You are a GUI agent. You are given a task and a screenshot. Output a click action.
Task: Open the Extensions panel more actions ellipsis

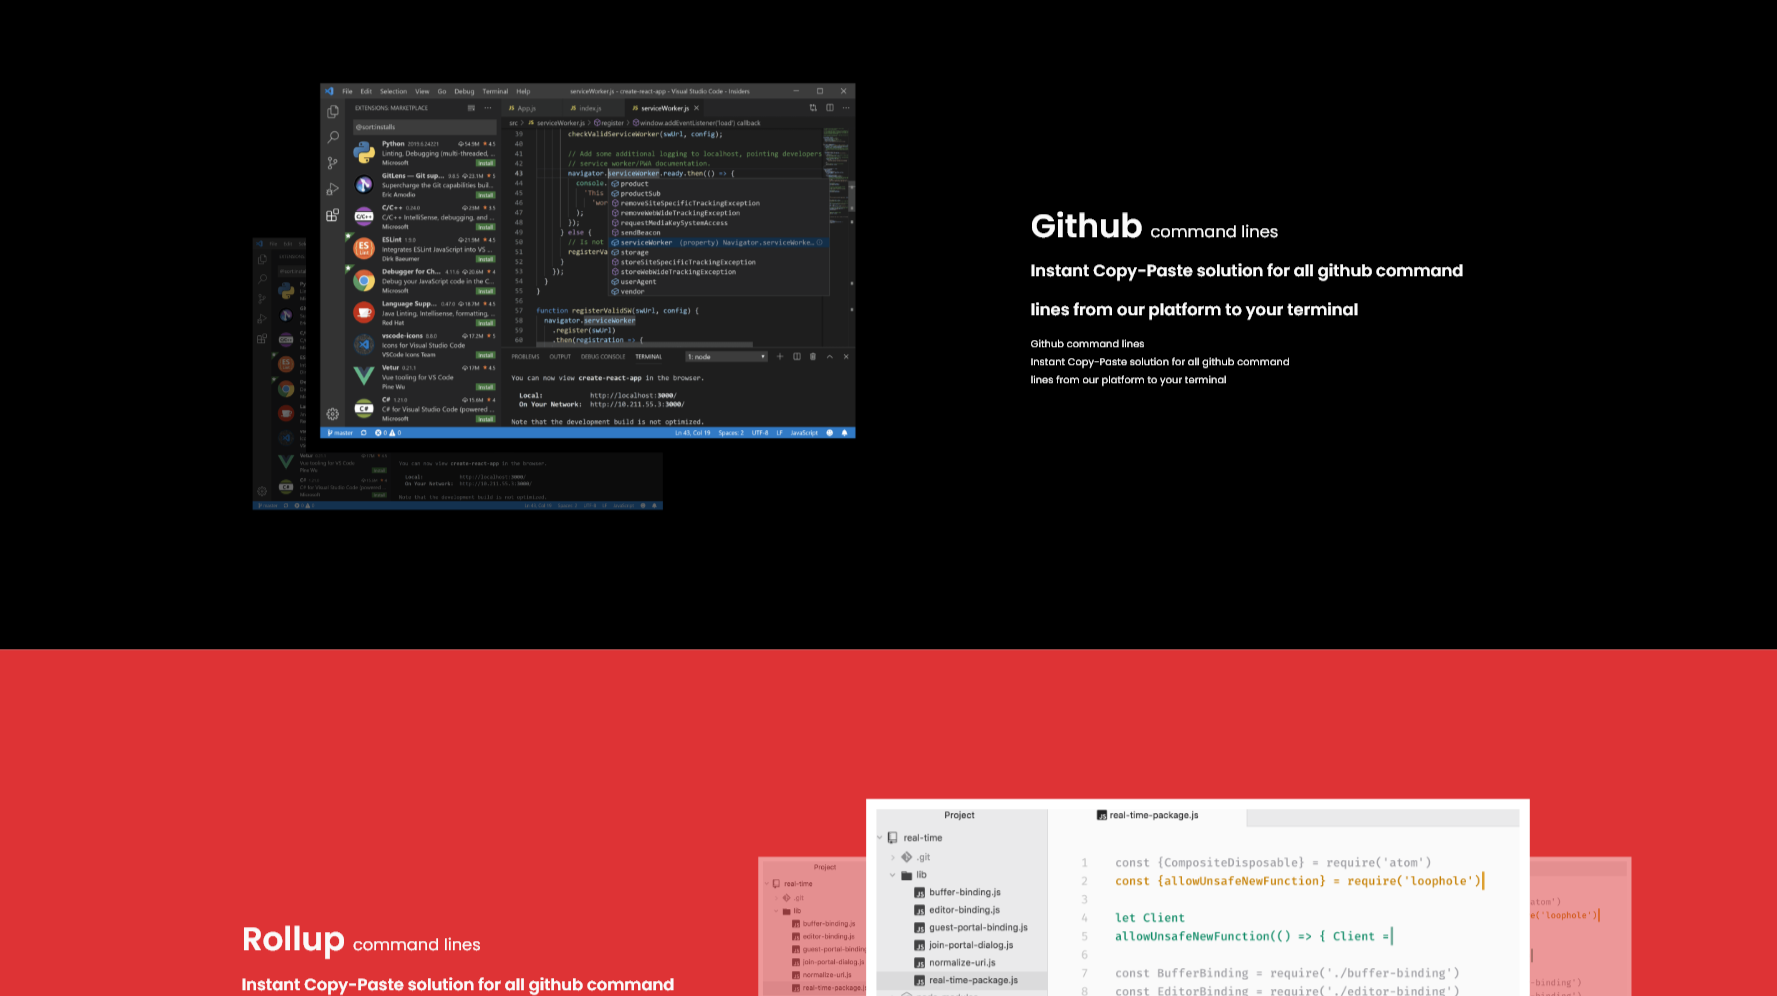(488, 108)
